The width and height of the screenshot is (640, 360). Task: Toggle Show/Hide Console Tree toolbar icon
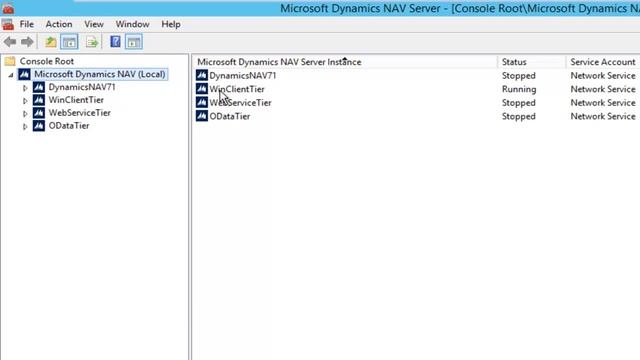[x=69, y=42]
